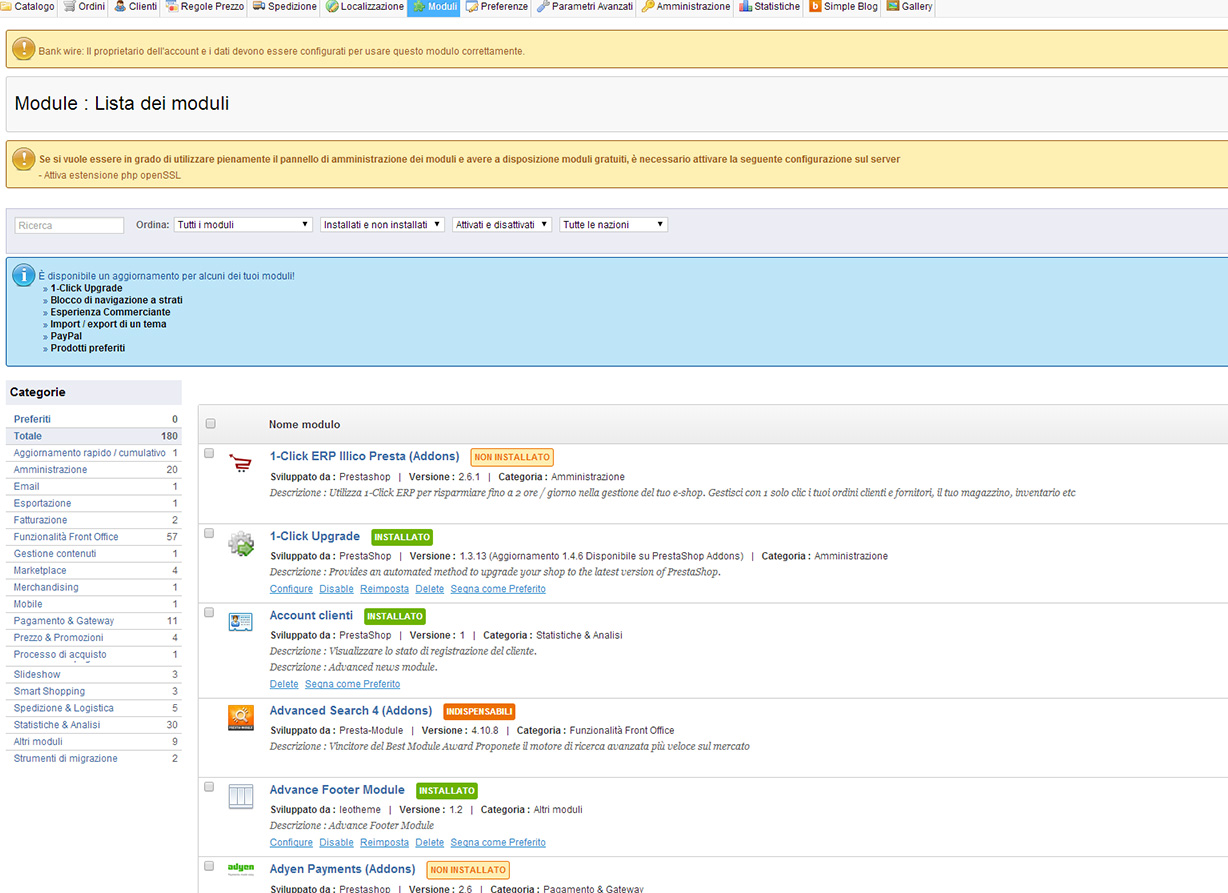Select the Preferiti category
1228x893 pixels.
94,419
